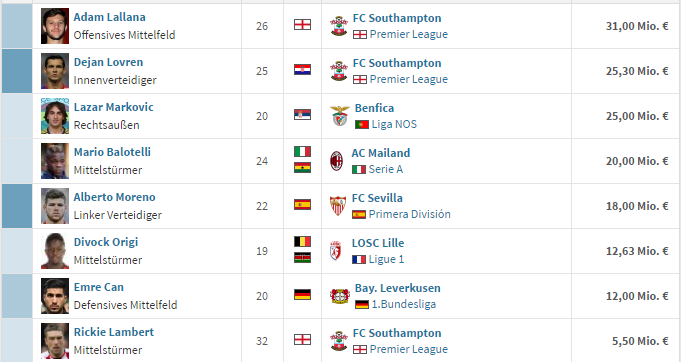Click the Belgian flag in Divock Origi's row
Image resolution: width=681 pixels, height=362 pixels.
[x=302, y=241]
